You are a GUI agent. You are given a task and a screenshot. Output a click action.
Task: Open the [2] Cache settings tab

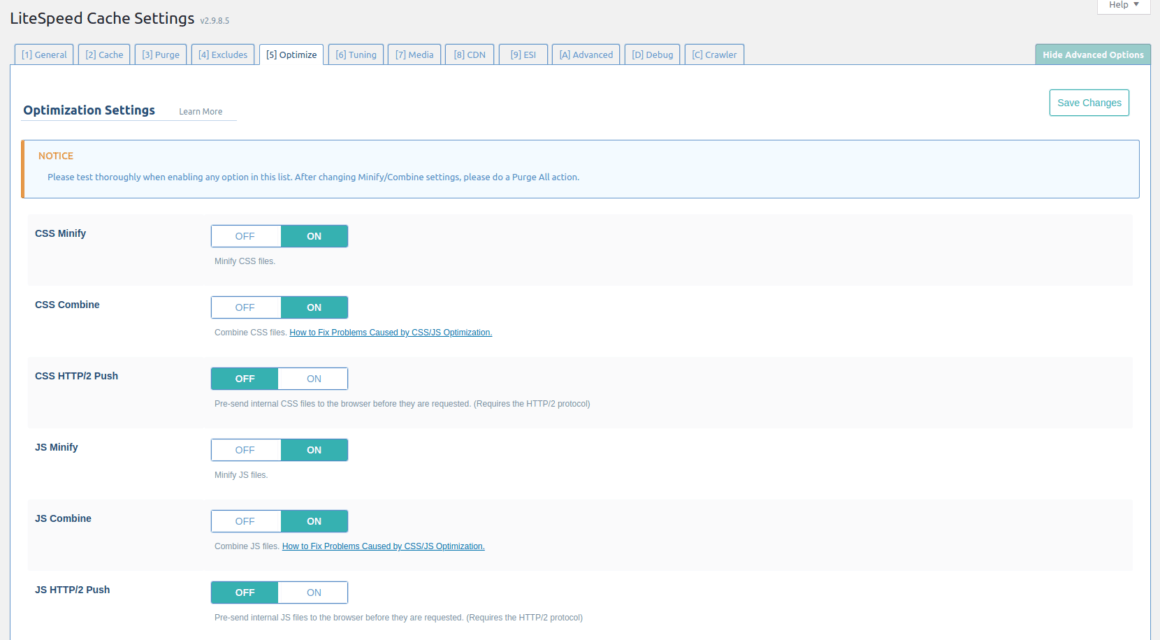point(104,54)
